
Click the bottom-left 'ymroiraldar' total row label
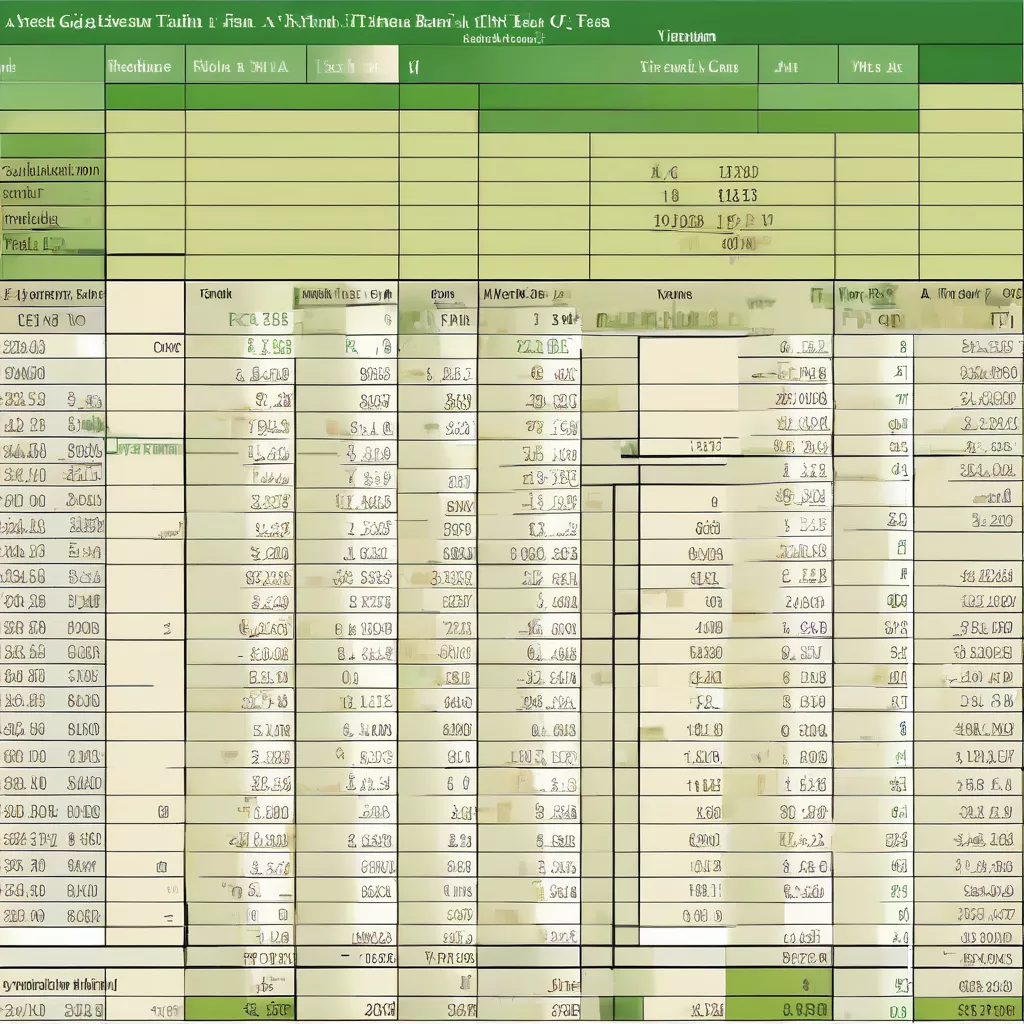(x=58, y=984)
